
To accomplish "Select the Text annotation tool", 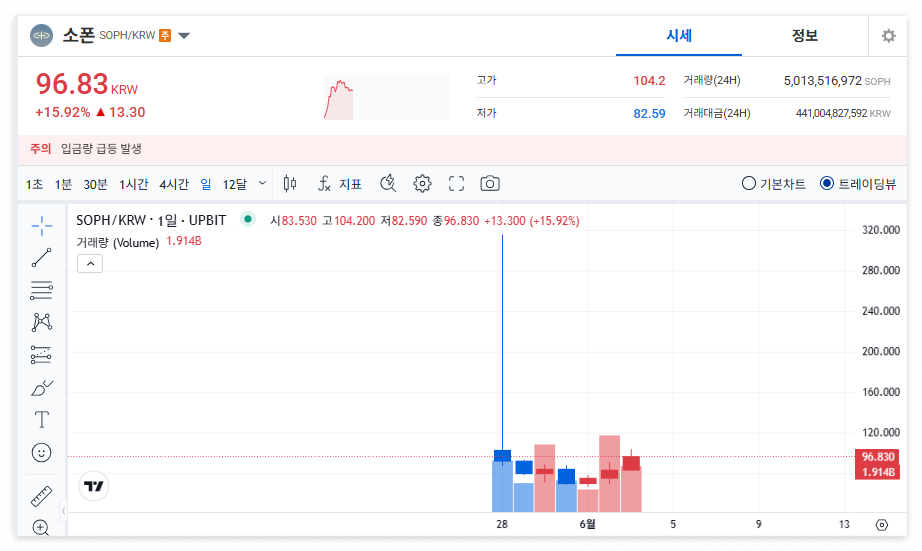I will click(x=42, y=420).
